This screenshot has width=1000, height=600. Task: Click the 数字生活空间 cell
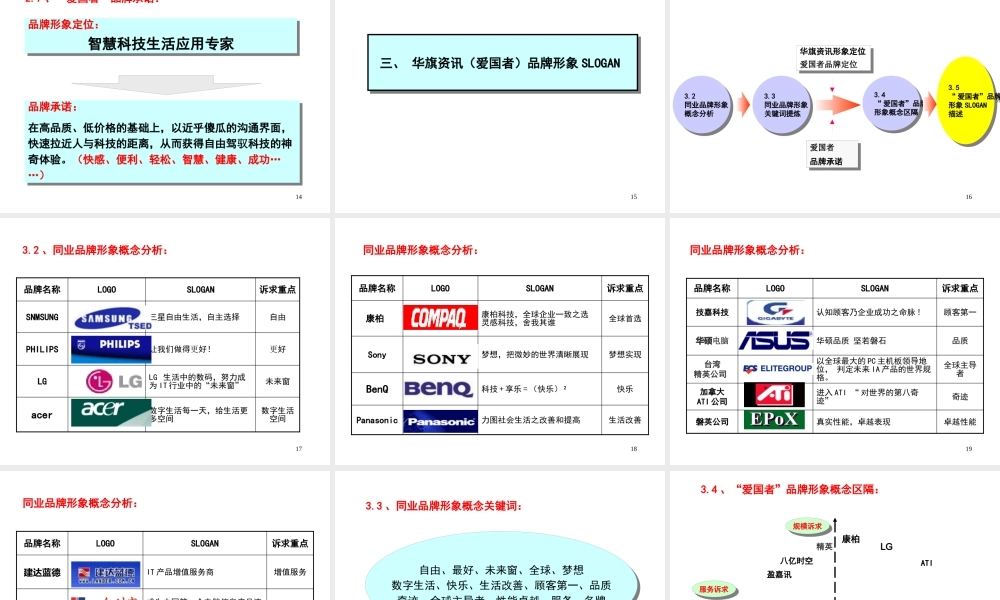click(277, 414)
